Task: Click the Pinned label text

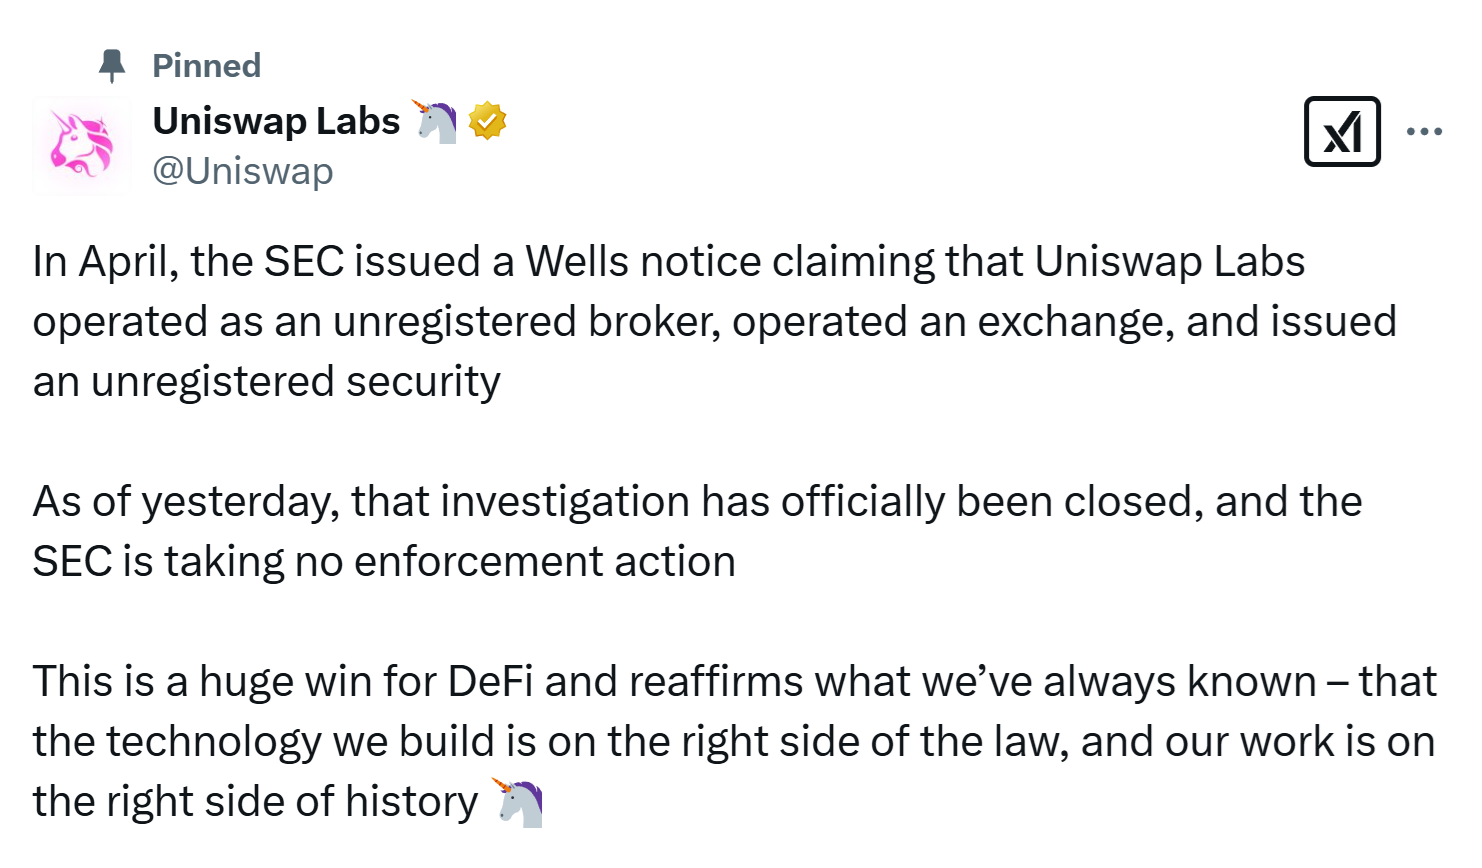Action: 206,66
